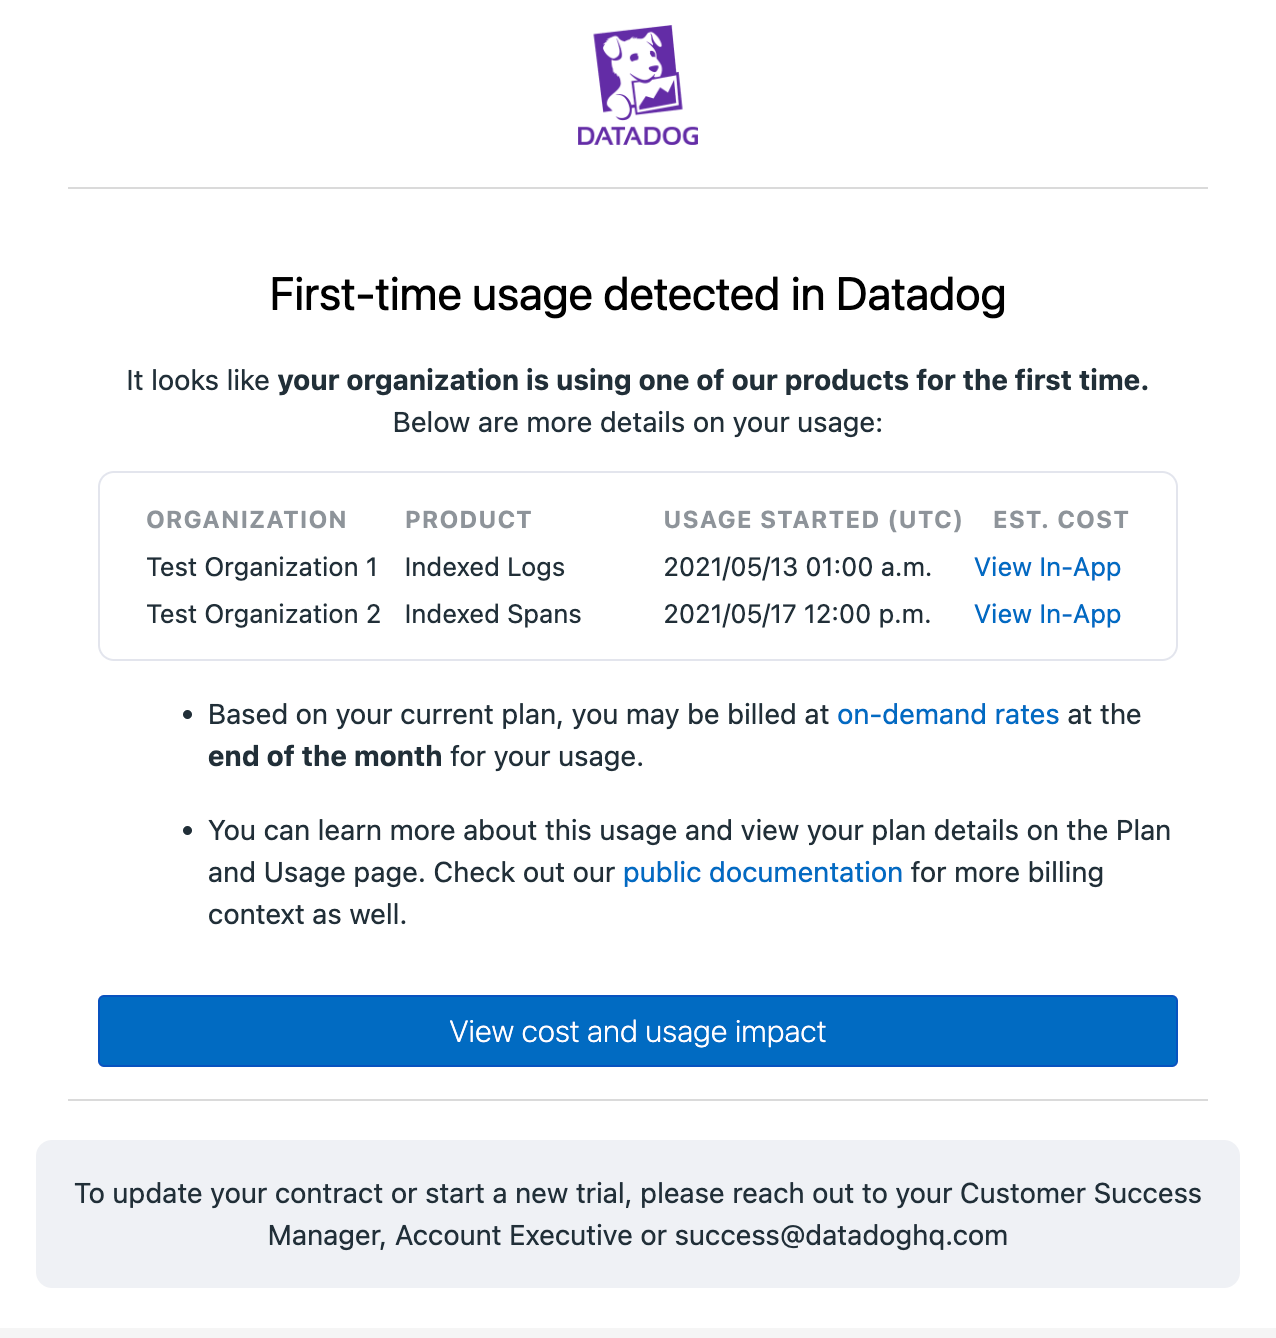
Task: Open View In-App link for Indexed Spans
Action: (1047, 614)
